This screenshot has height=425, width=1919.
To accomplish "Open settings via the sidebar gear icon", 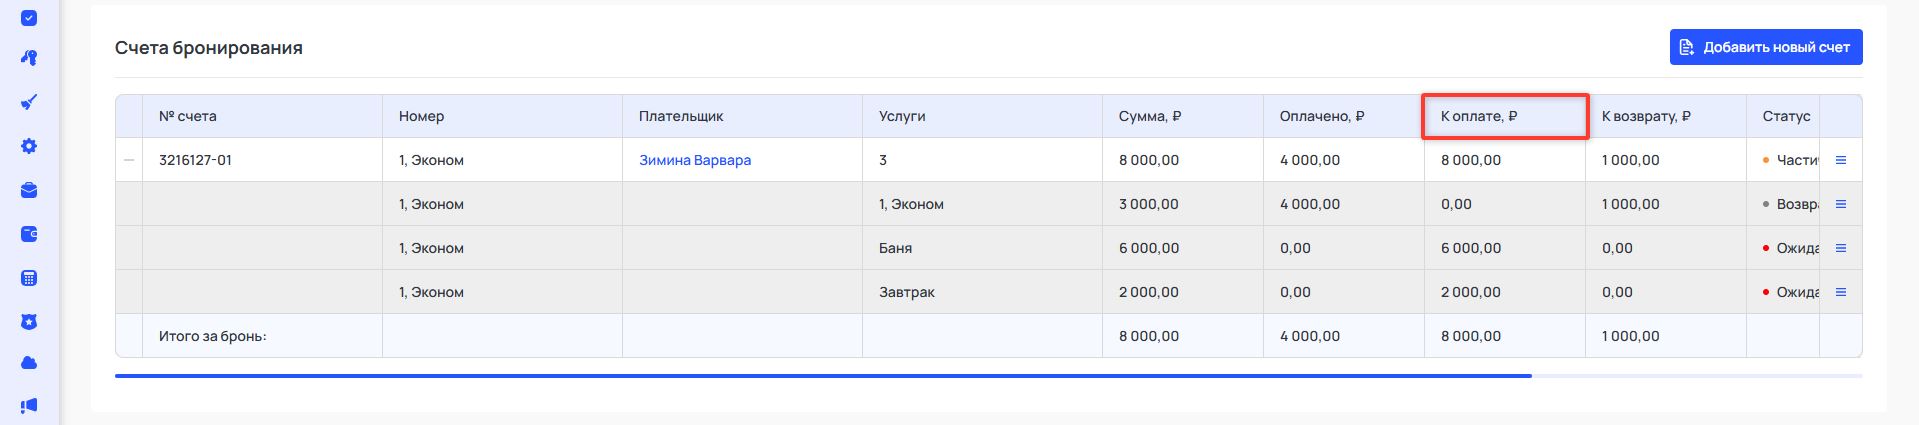I will coord(29,146).
